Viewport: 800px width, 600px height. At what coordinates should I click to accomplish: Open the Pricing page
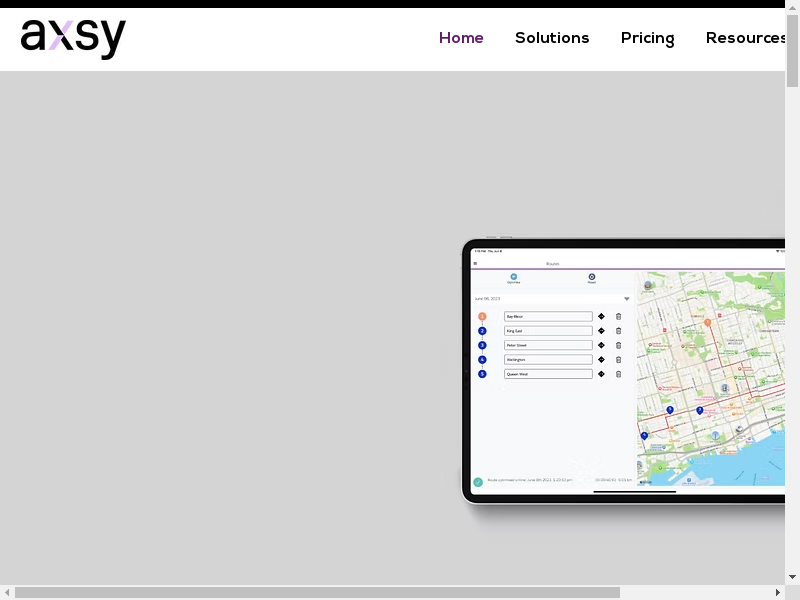(x=647, y=38)
